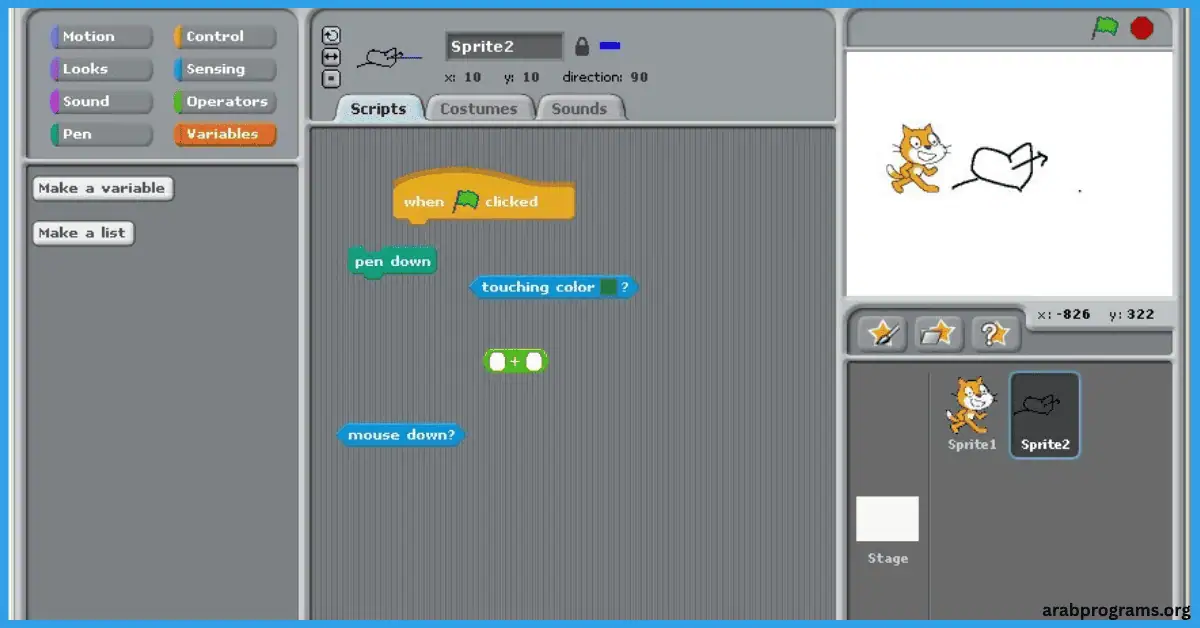Click the surprise sprite icon
The image size is (1200, 628).
(995, 334)
